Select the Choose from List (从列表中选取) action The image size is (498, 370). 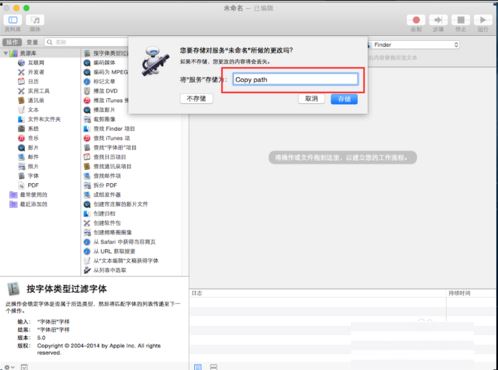[x=110, y=270]
